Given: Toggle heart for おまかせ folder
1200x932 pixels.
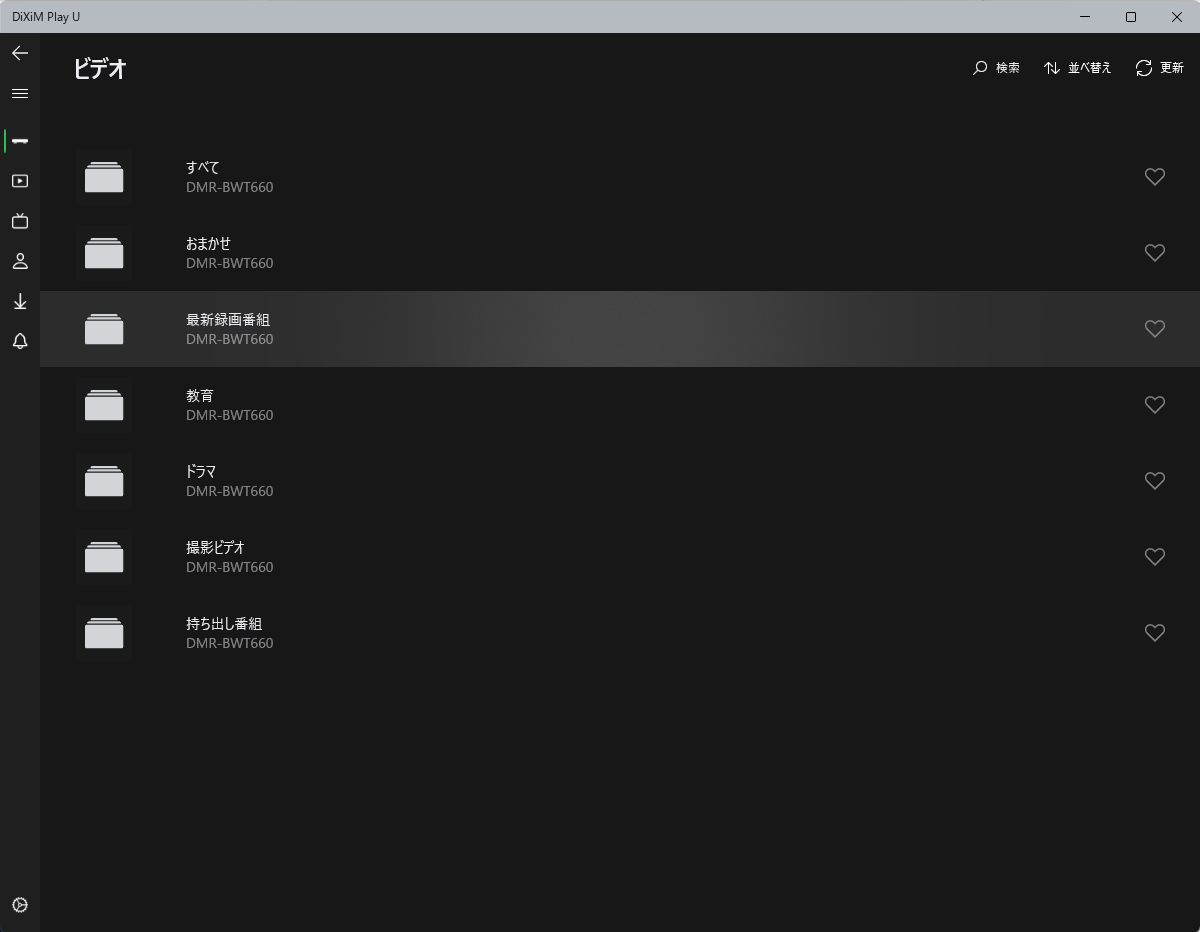Looking at the screenshot, I should (x=1154, y=253).
